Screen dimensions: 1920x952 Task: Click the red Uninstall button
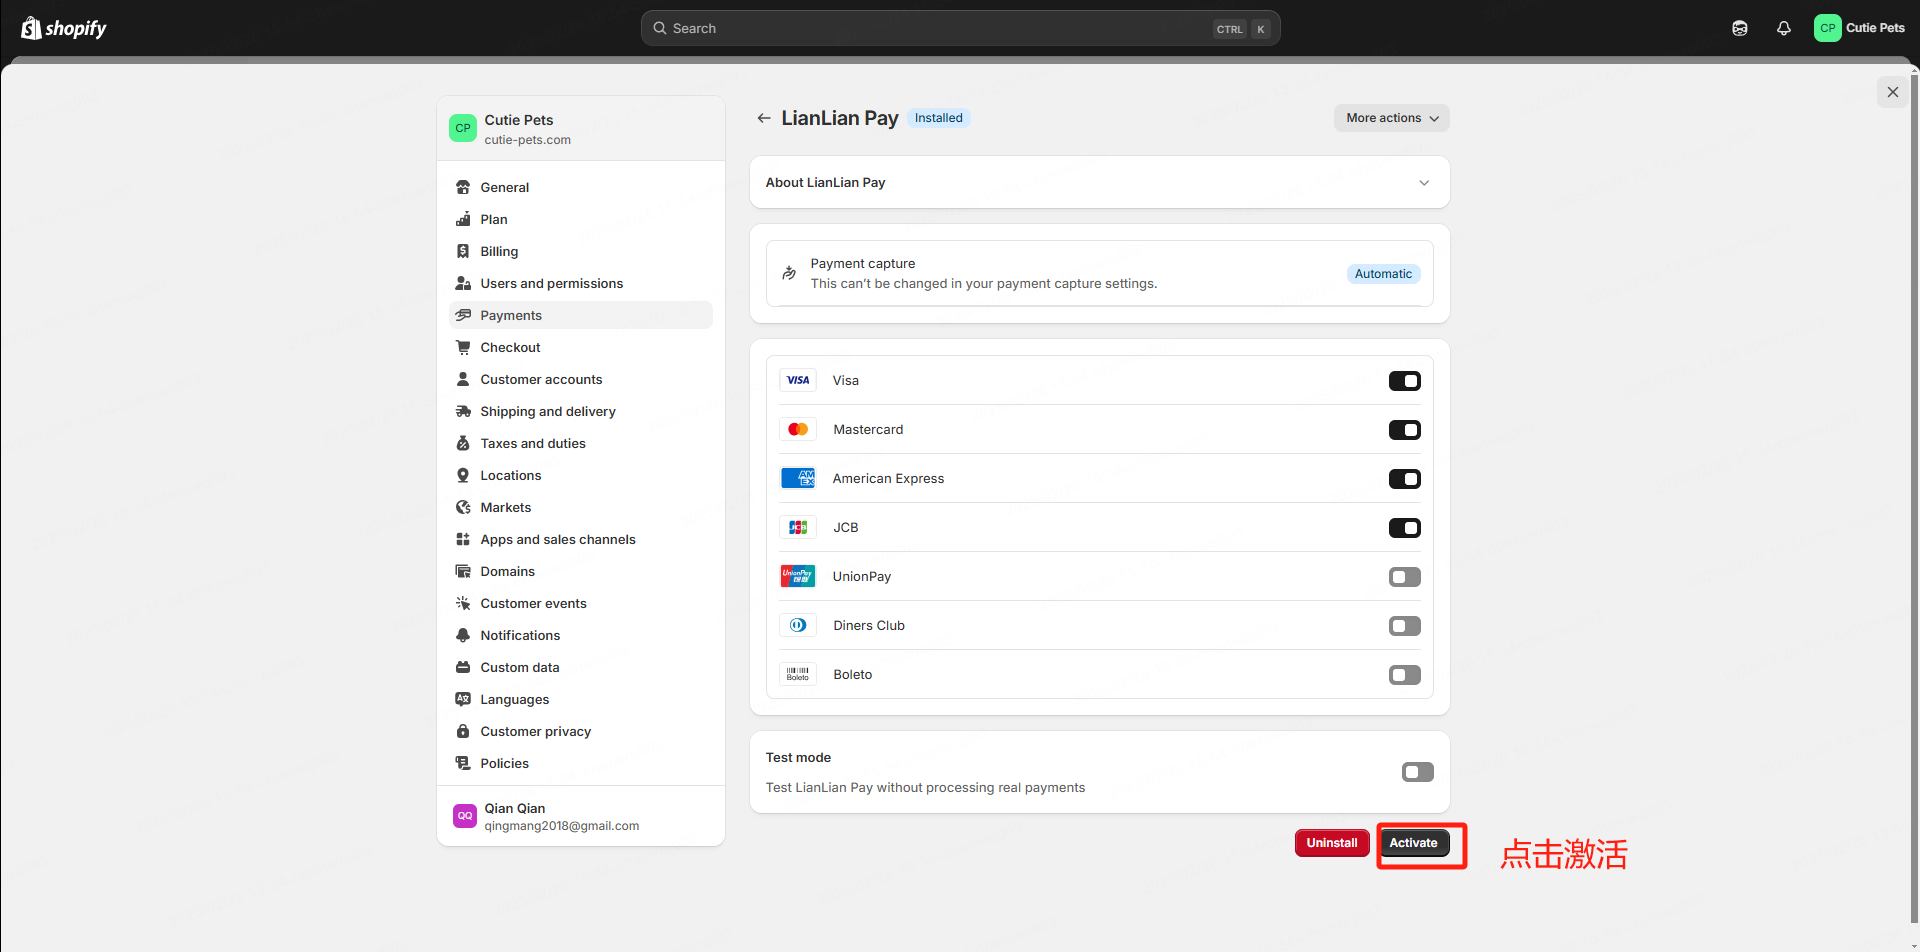(x=1331, y=843)
